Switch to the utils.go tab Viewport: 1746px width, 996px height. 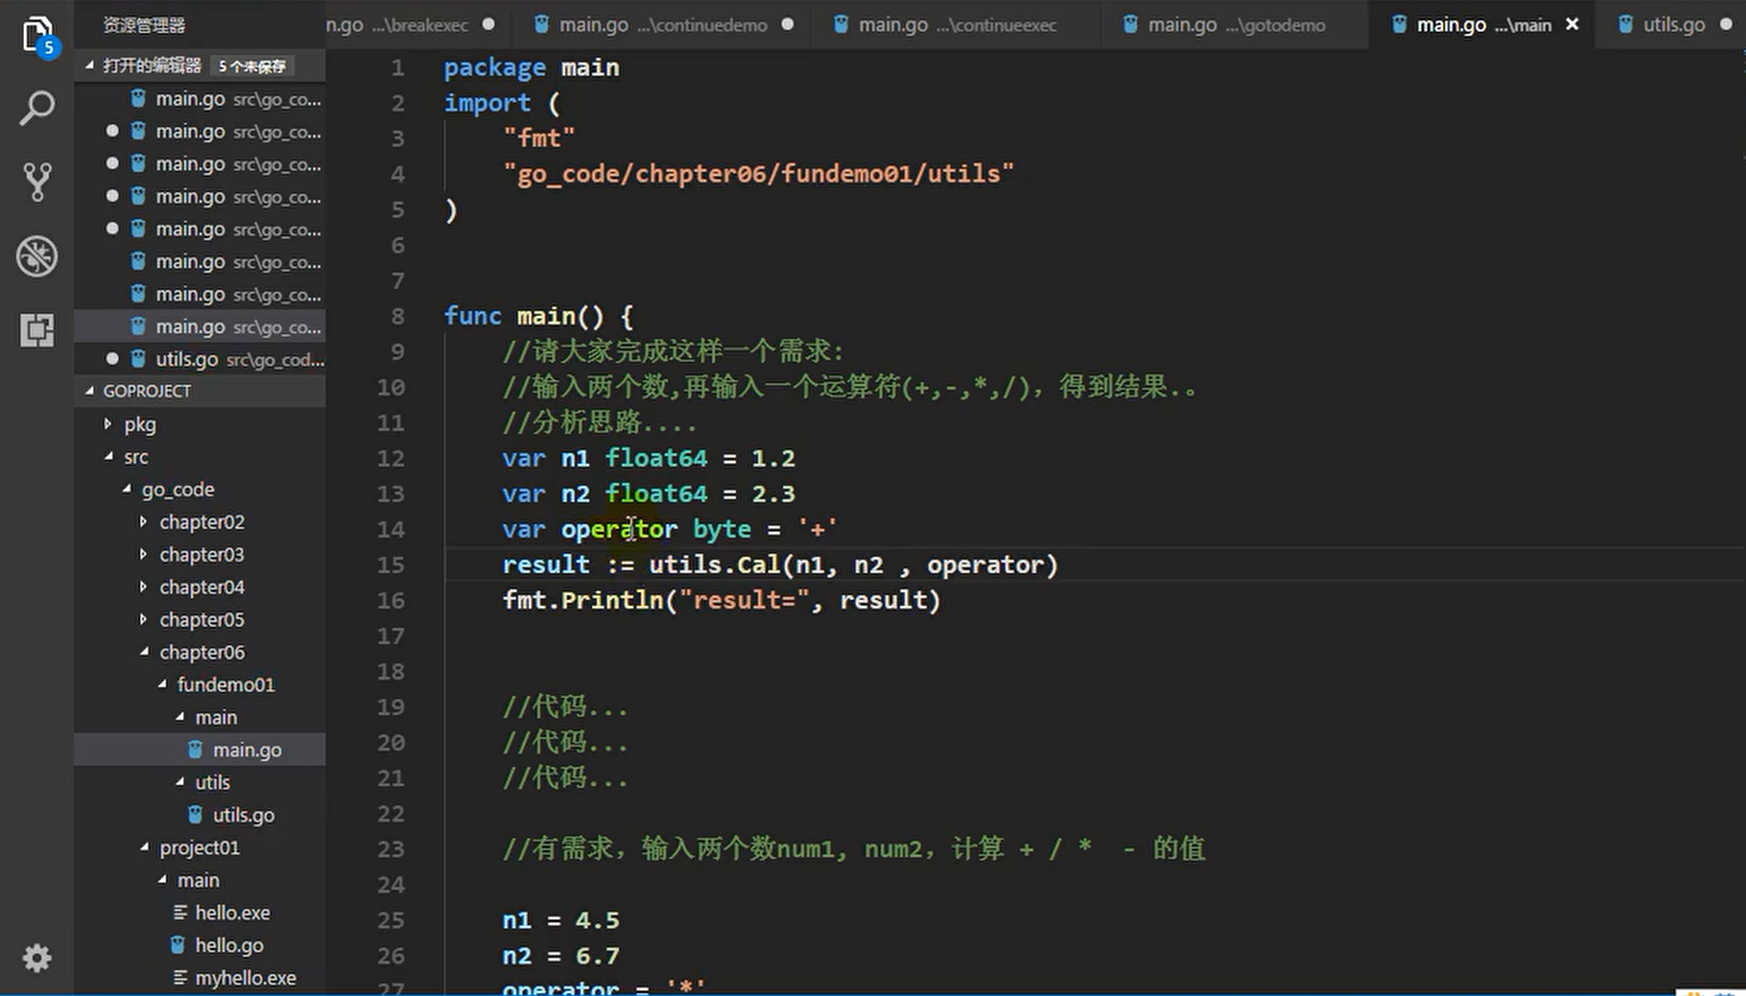pyautogui.click(x=1672, y=24)
